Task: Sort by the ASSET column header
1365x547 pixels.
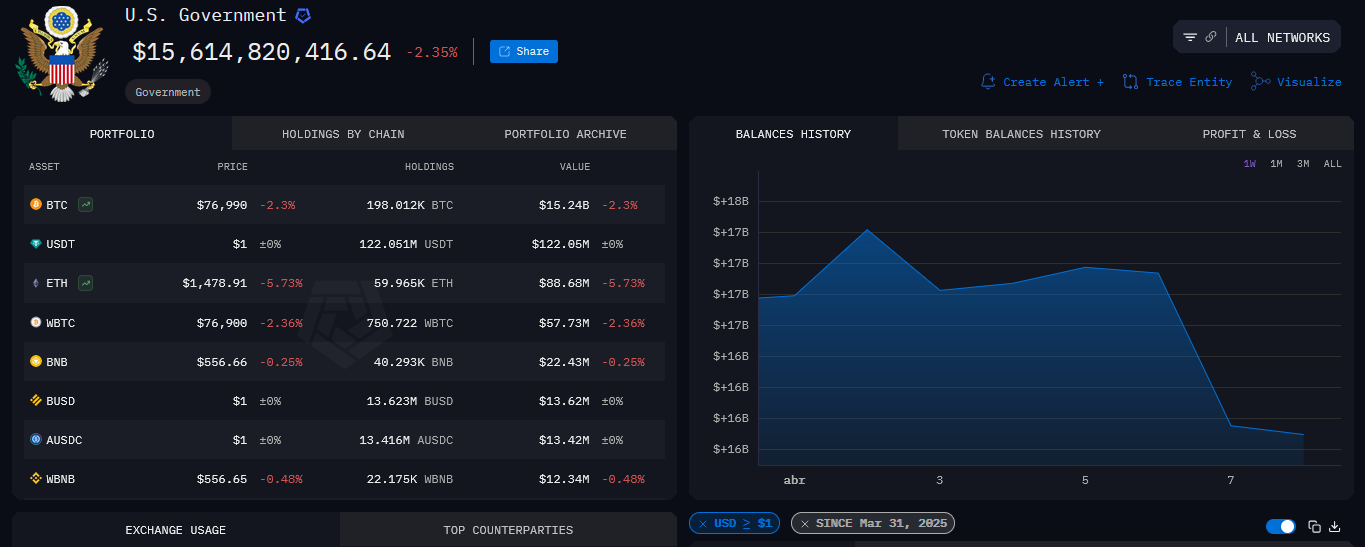Action: coord(44,167)
